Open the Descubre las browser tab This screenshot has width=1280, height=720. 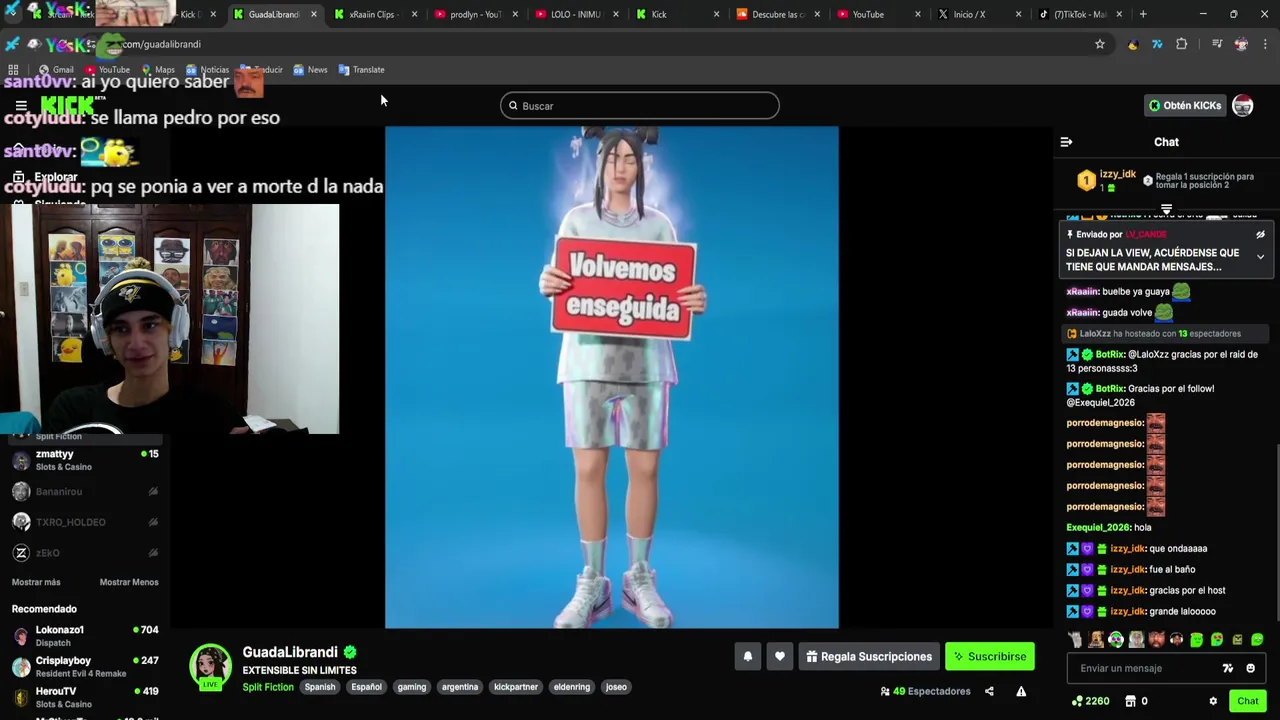(776, 14)
